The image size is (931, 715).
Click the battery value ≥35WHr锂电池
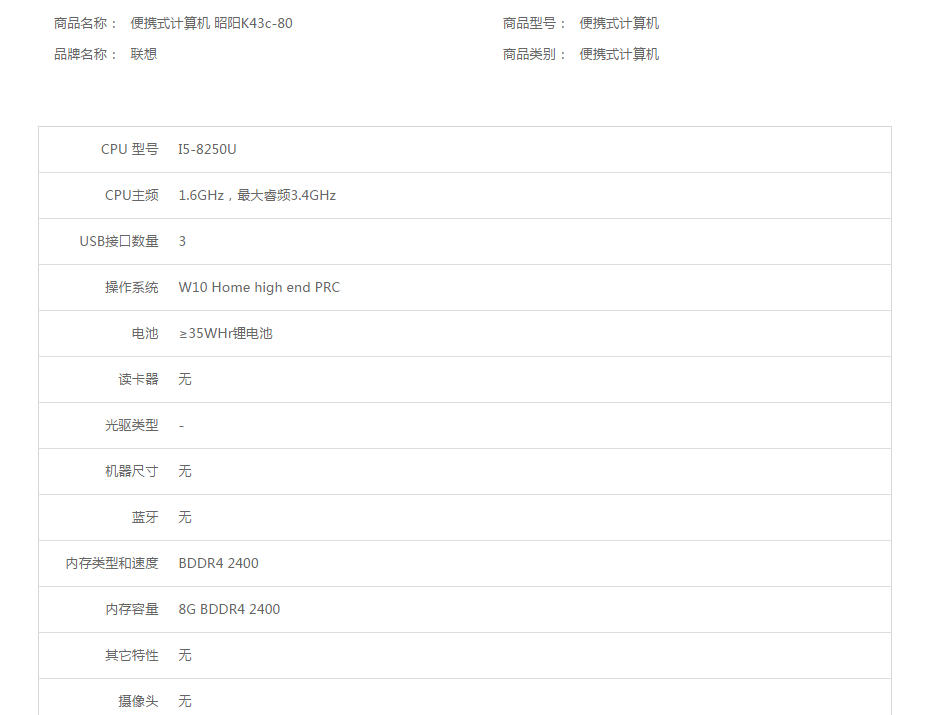(x=225, y=333)
